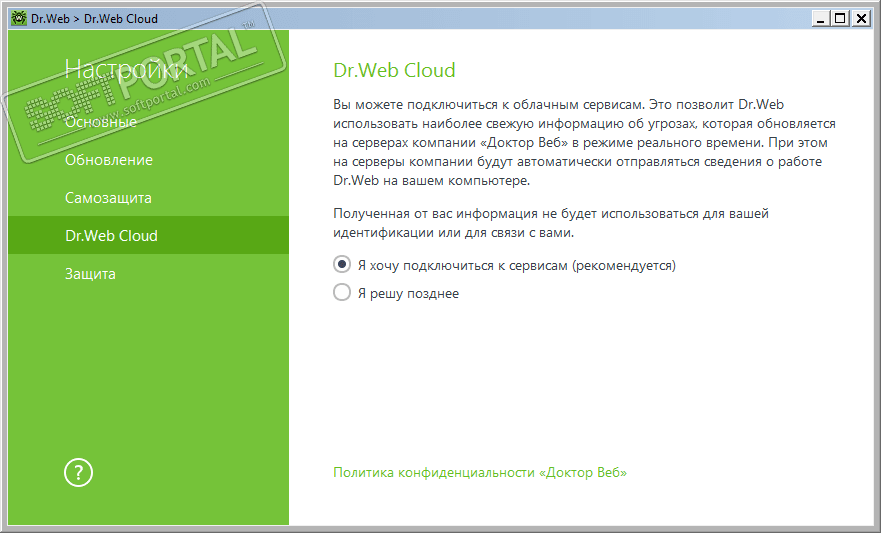Maximize the Dr.Web window
Viewport: 881px width, 533px height.
pyautogui.click(x=841, y=19)
